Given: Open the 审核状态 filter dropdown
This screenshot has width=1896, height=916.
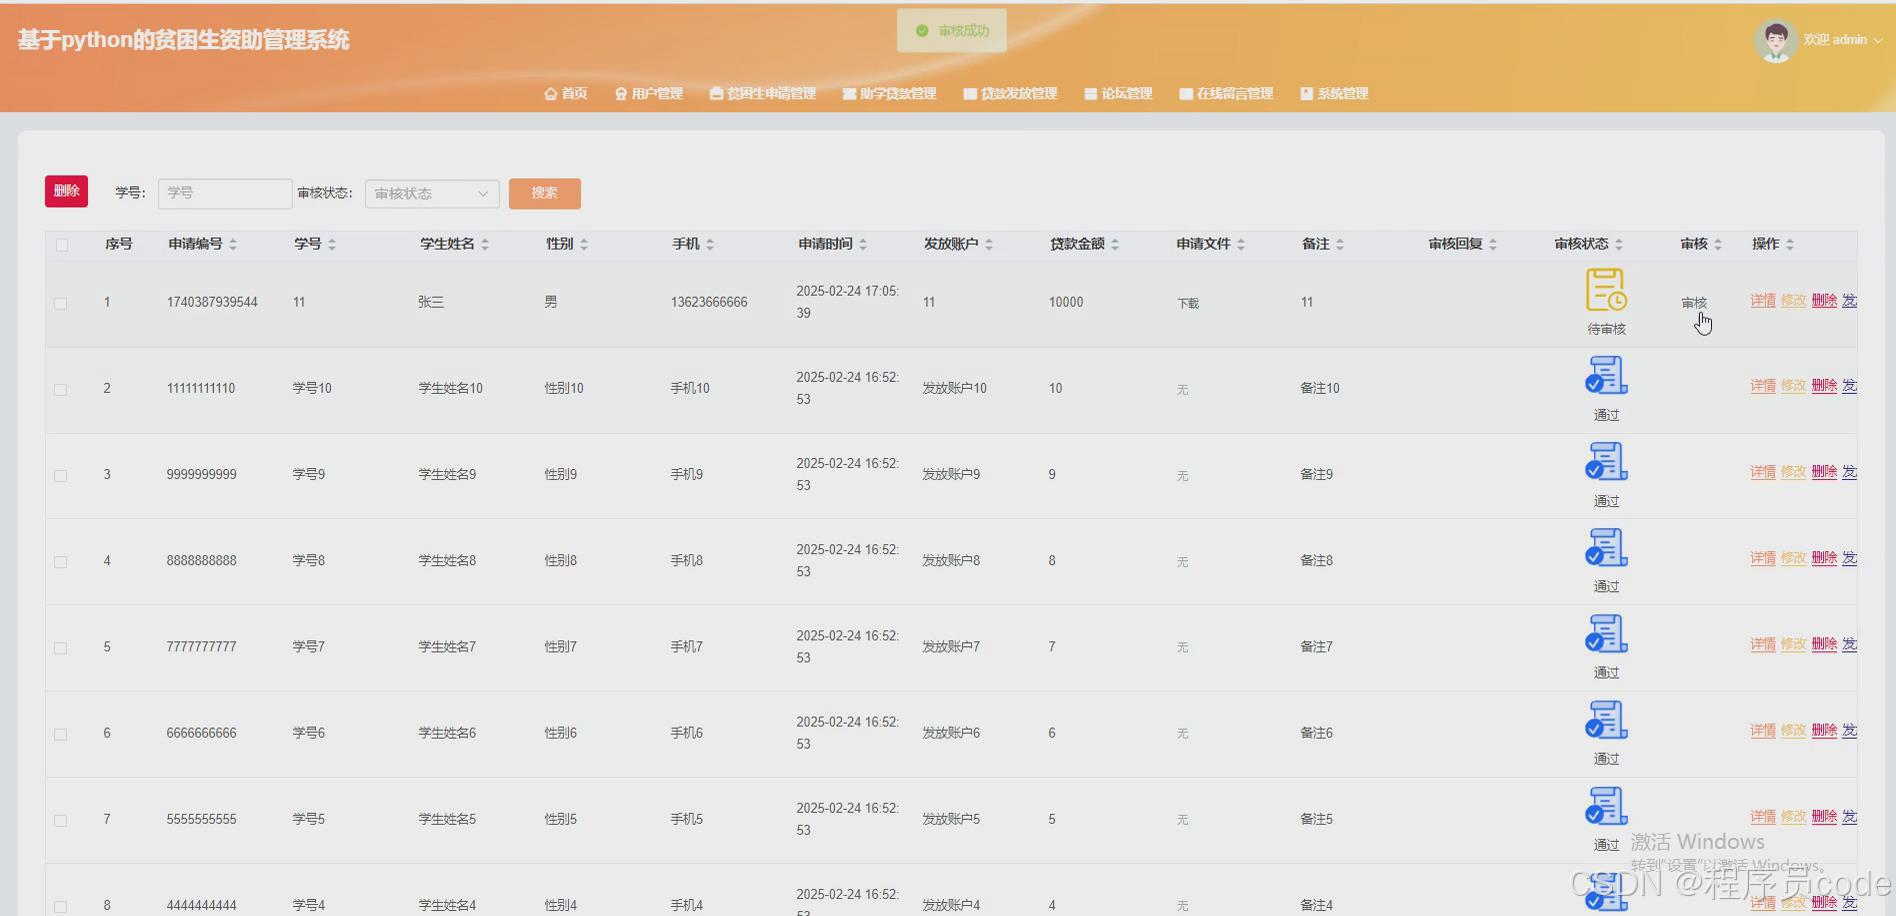Looking at the screenshot, I should tap(432, 193).
